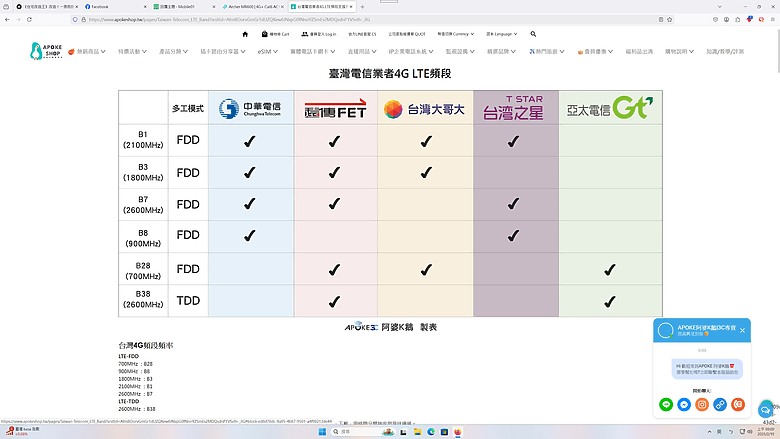Open the browser application menu

[x=773, y=19]
